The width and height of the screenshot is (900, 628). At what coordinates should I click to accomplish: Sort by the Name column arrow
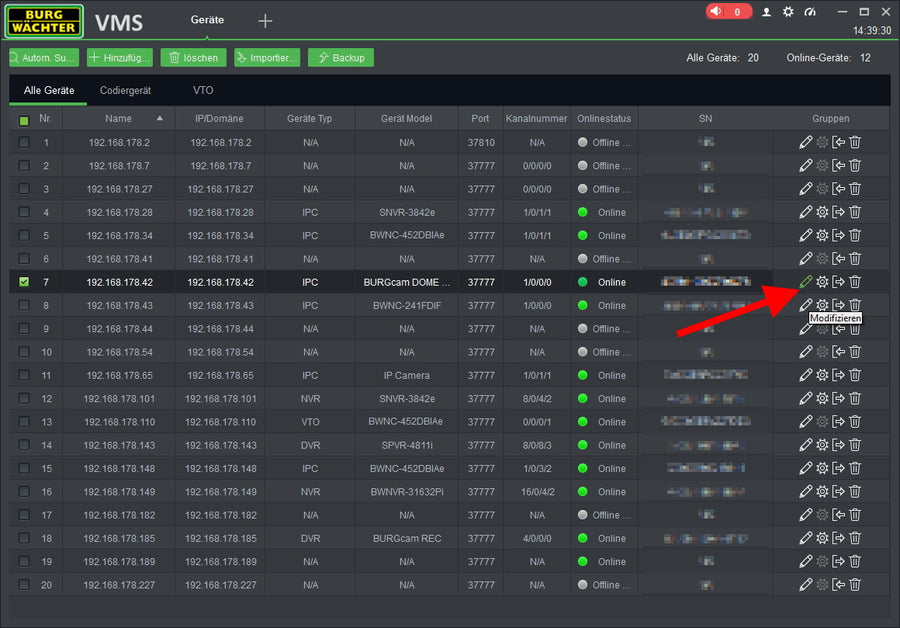tap(159, 119)
